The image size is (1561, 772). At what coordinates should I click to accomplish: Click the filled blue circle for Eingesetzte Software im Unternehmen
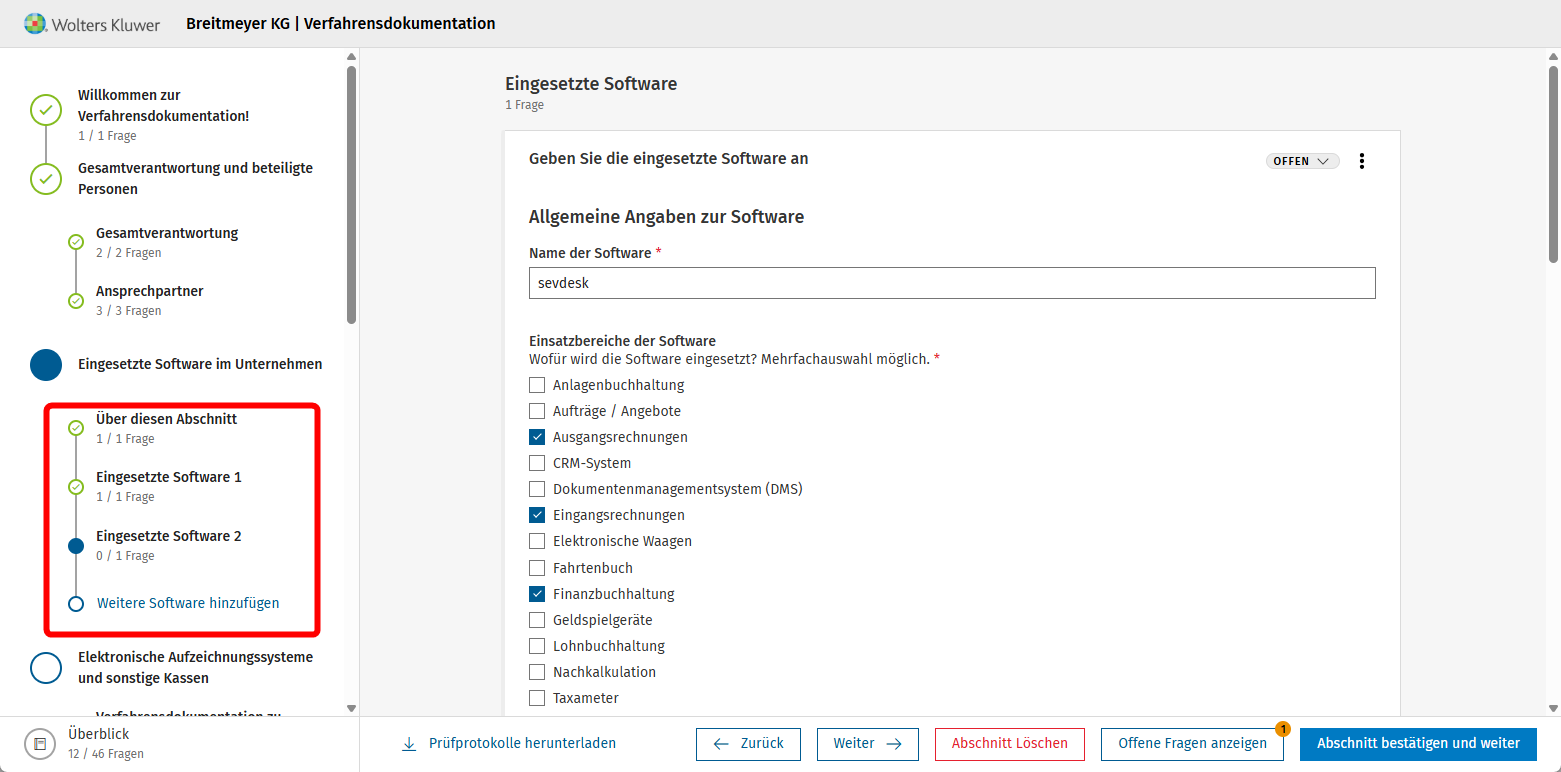(x=46, y=365)
